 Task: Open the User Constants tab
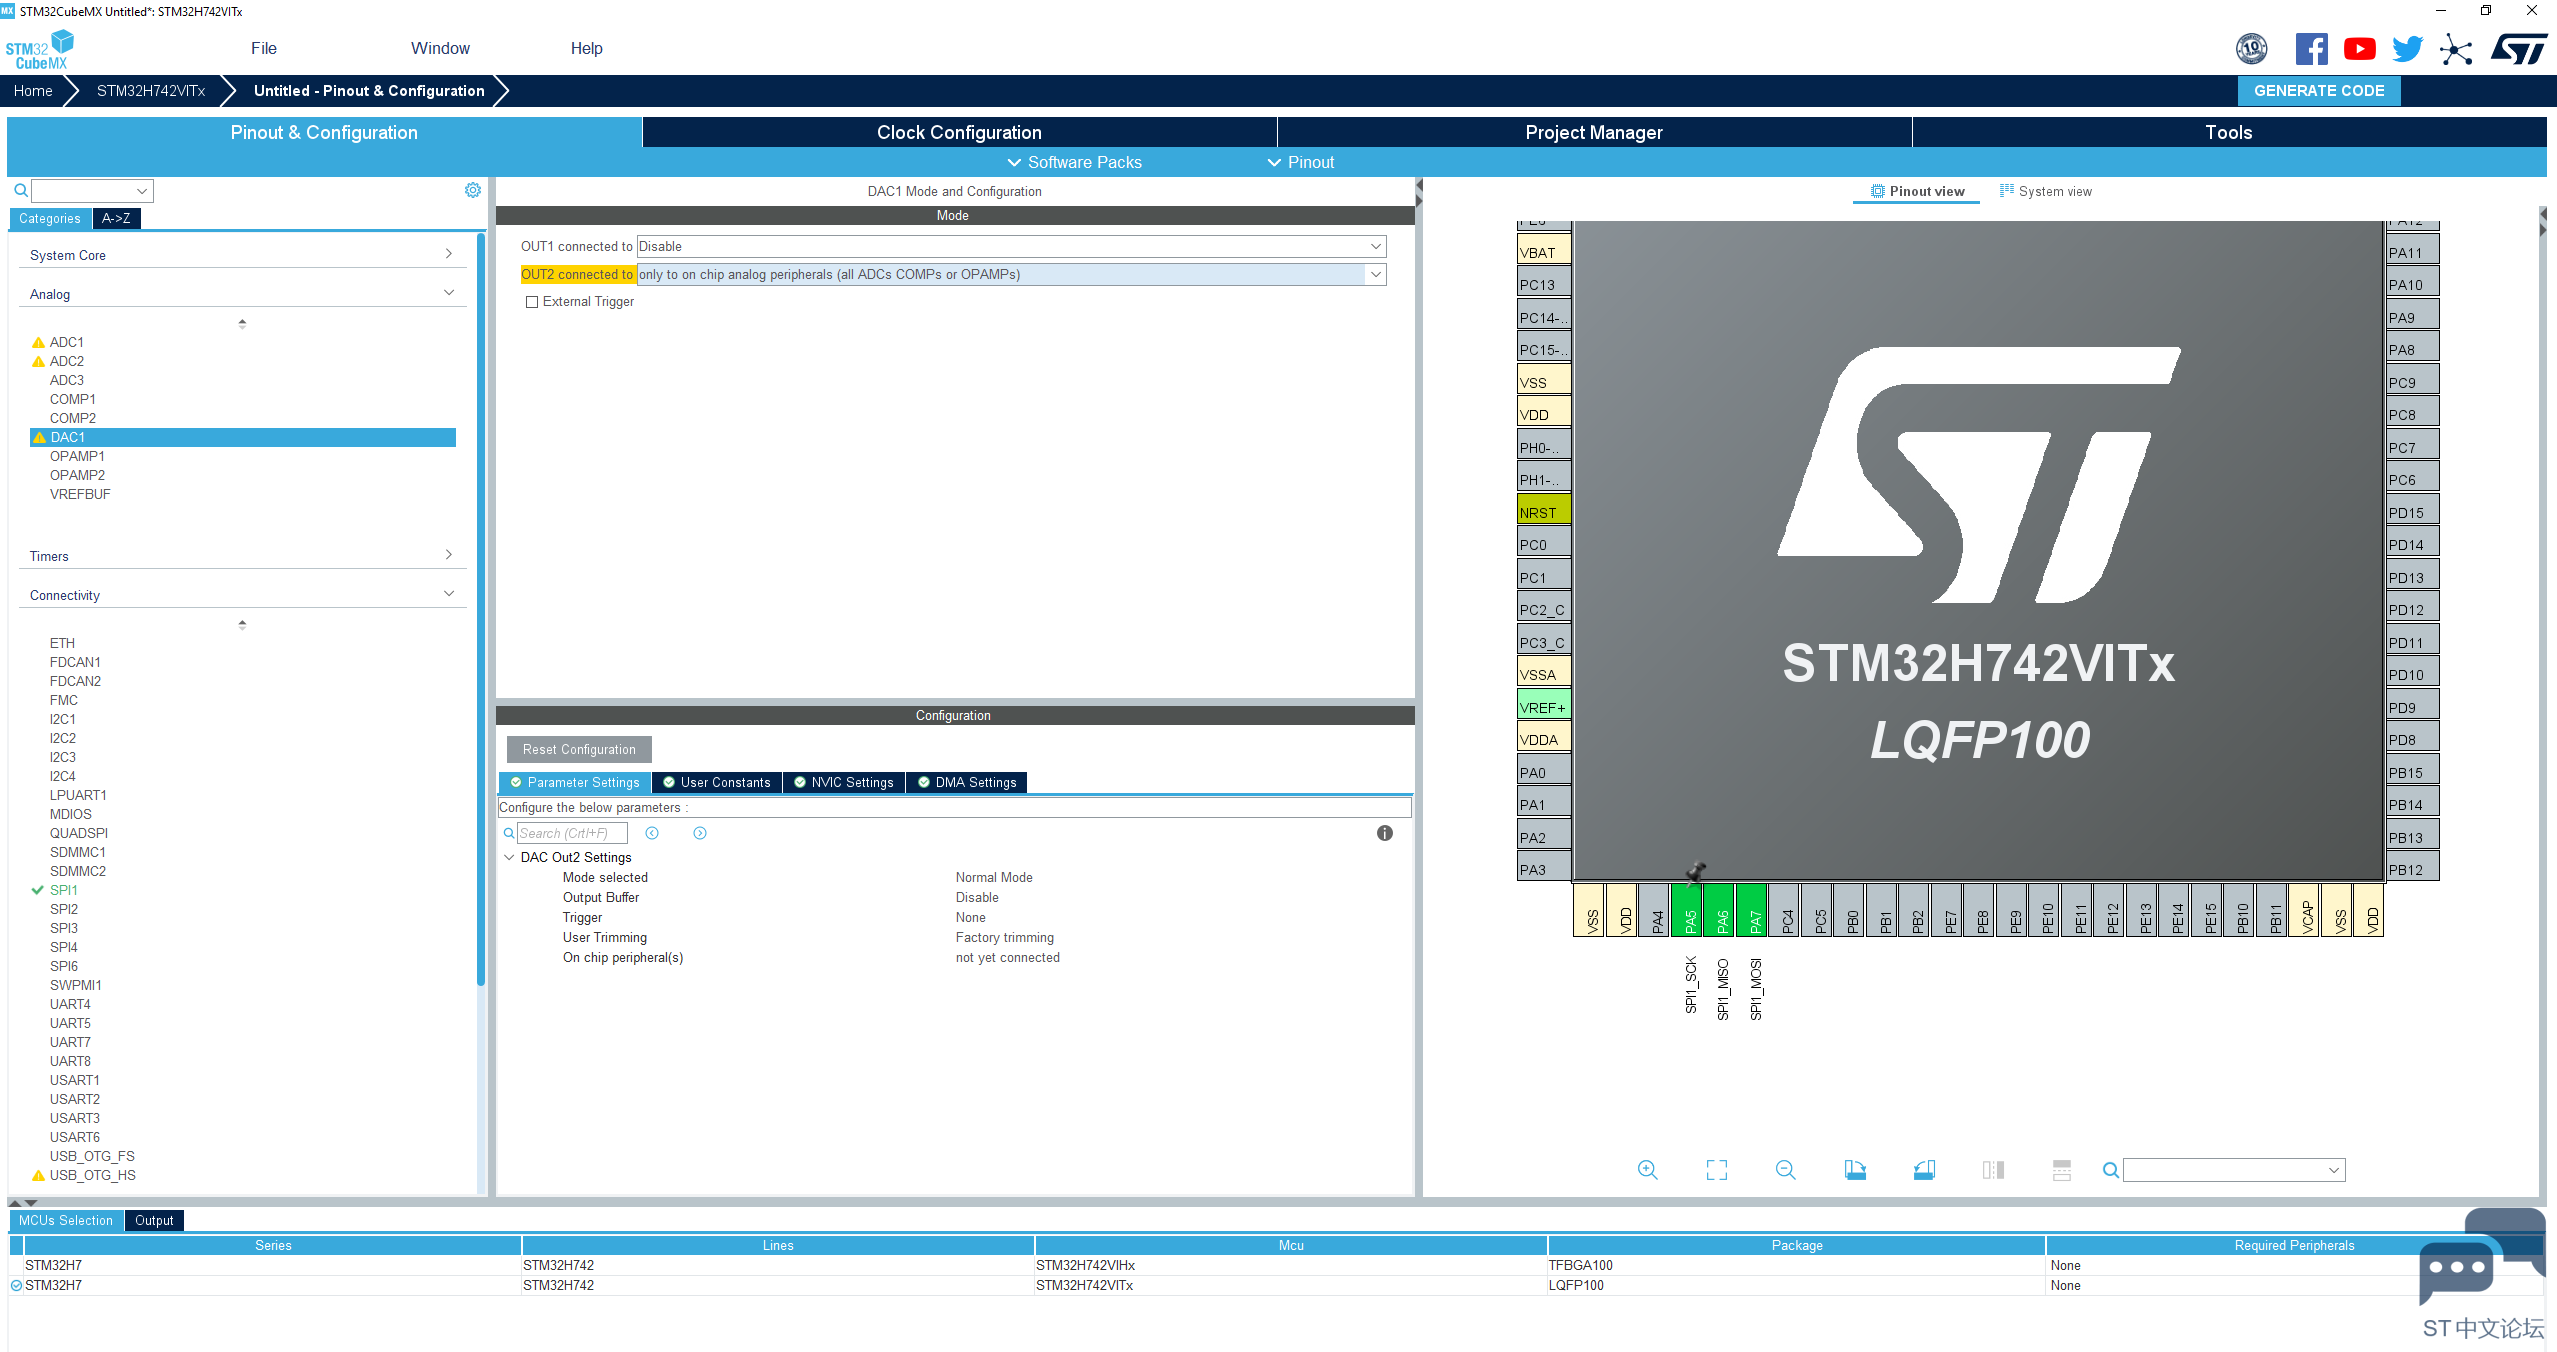717,782
